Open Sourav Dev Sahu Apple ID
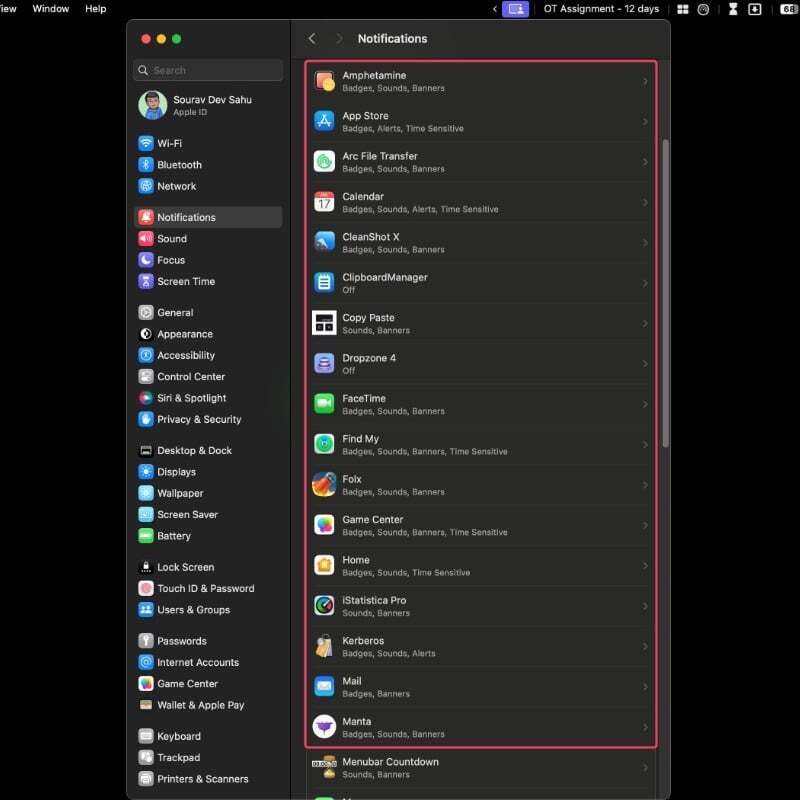The width and height of the screenshot is (800, 800). click(208, 105)
